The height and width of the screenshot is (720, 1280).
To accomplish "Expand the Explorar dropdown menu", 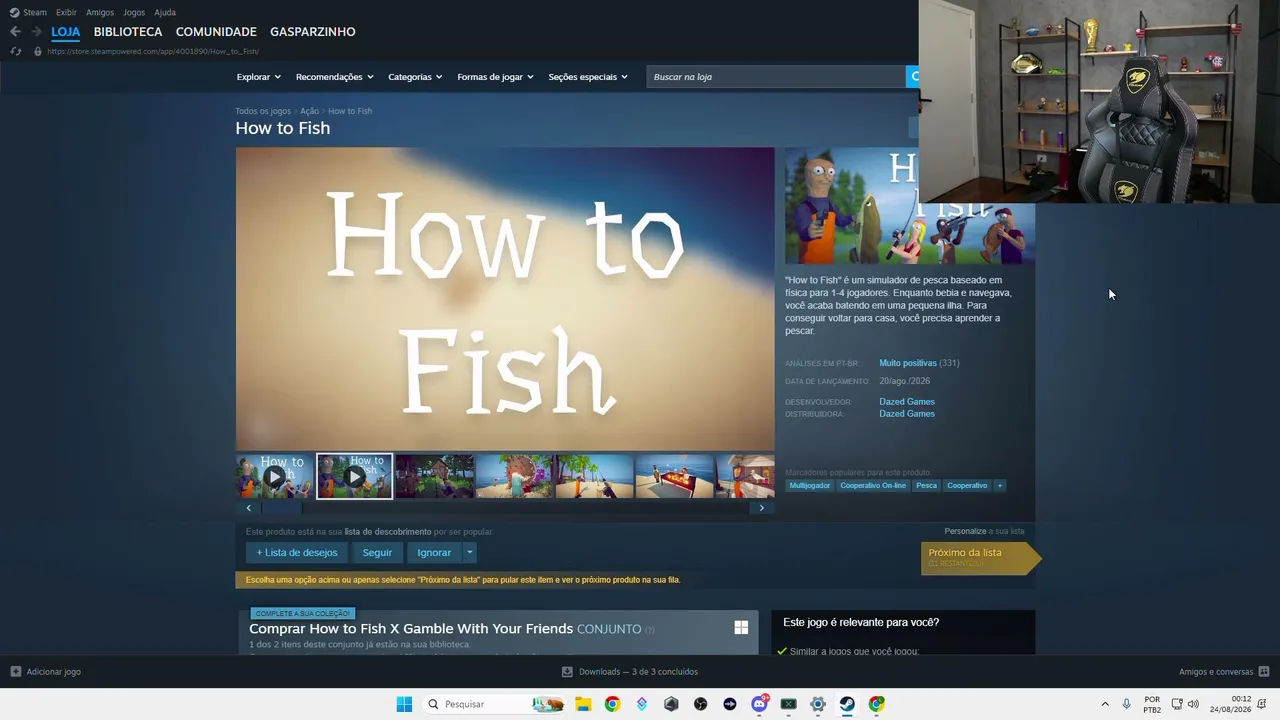I will 259,77.
